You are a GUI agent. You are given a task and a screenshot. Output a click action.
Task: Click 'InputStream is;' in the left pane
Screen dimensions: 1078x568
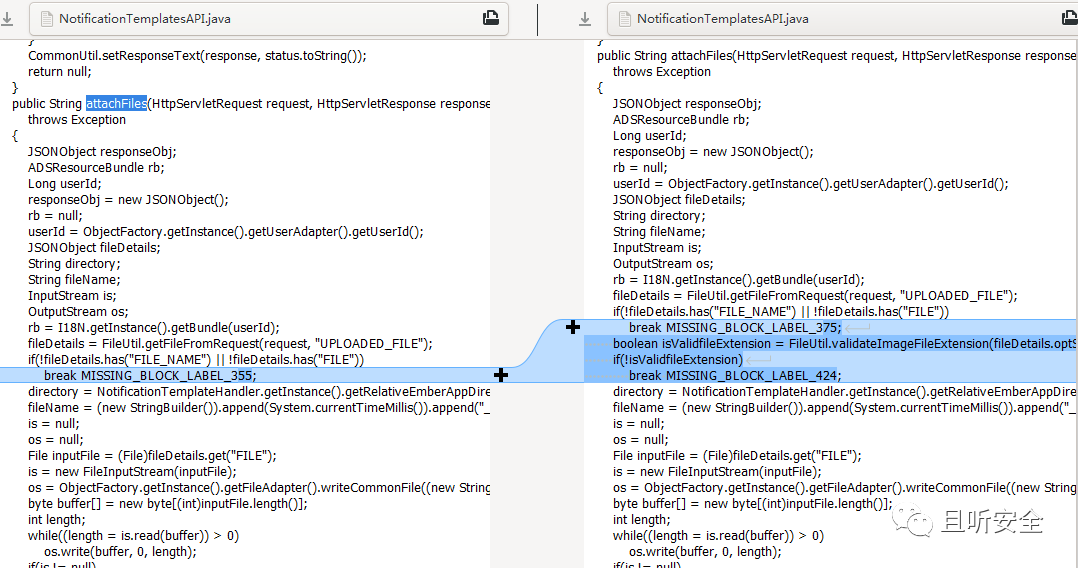pyautogui.click(x=72, y=295)
